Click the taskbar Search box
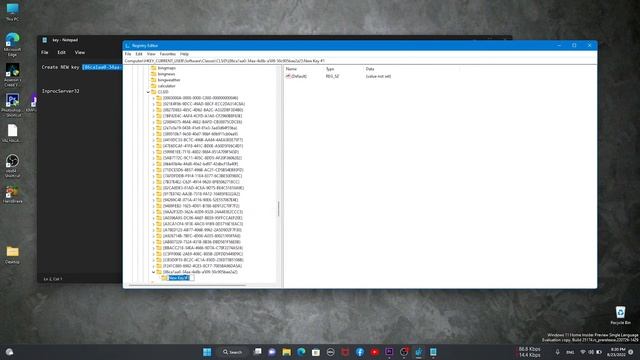The image size is (640, 360). point(233,352)
